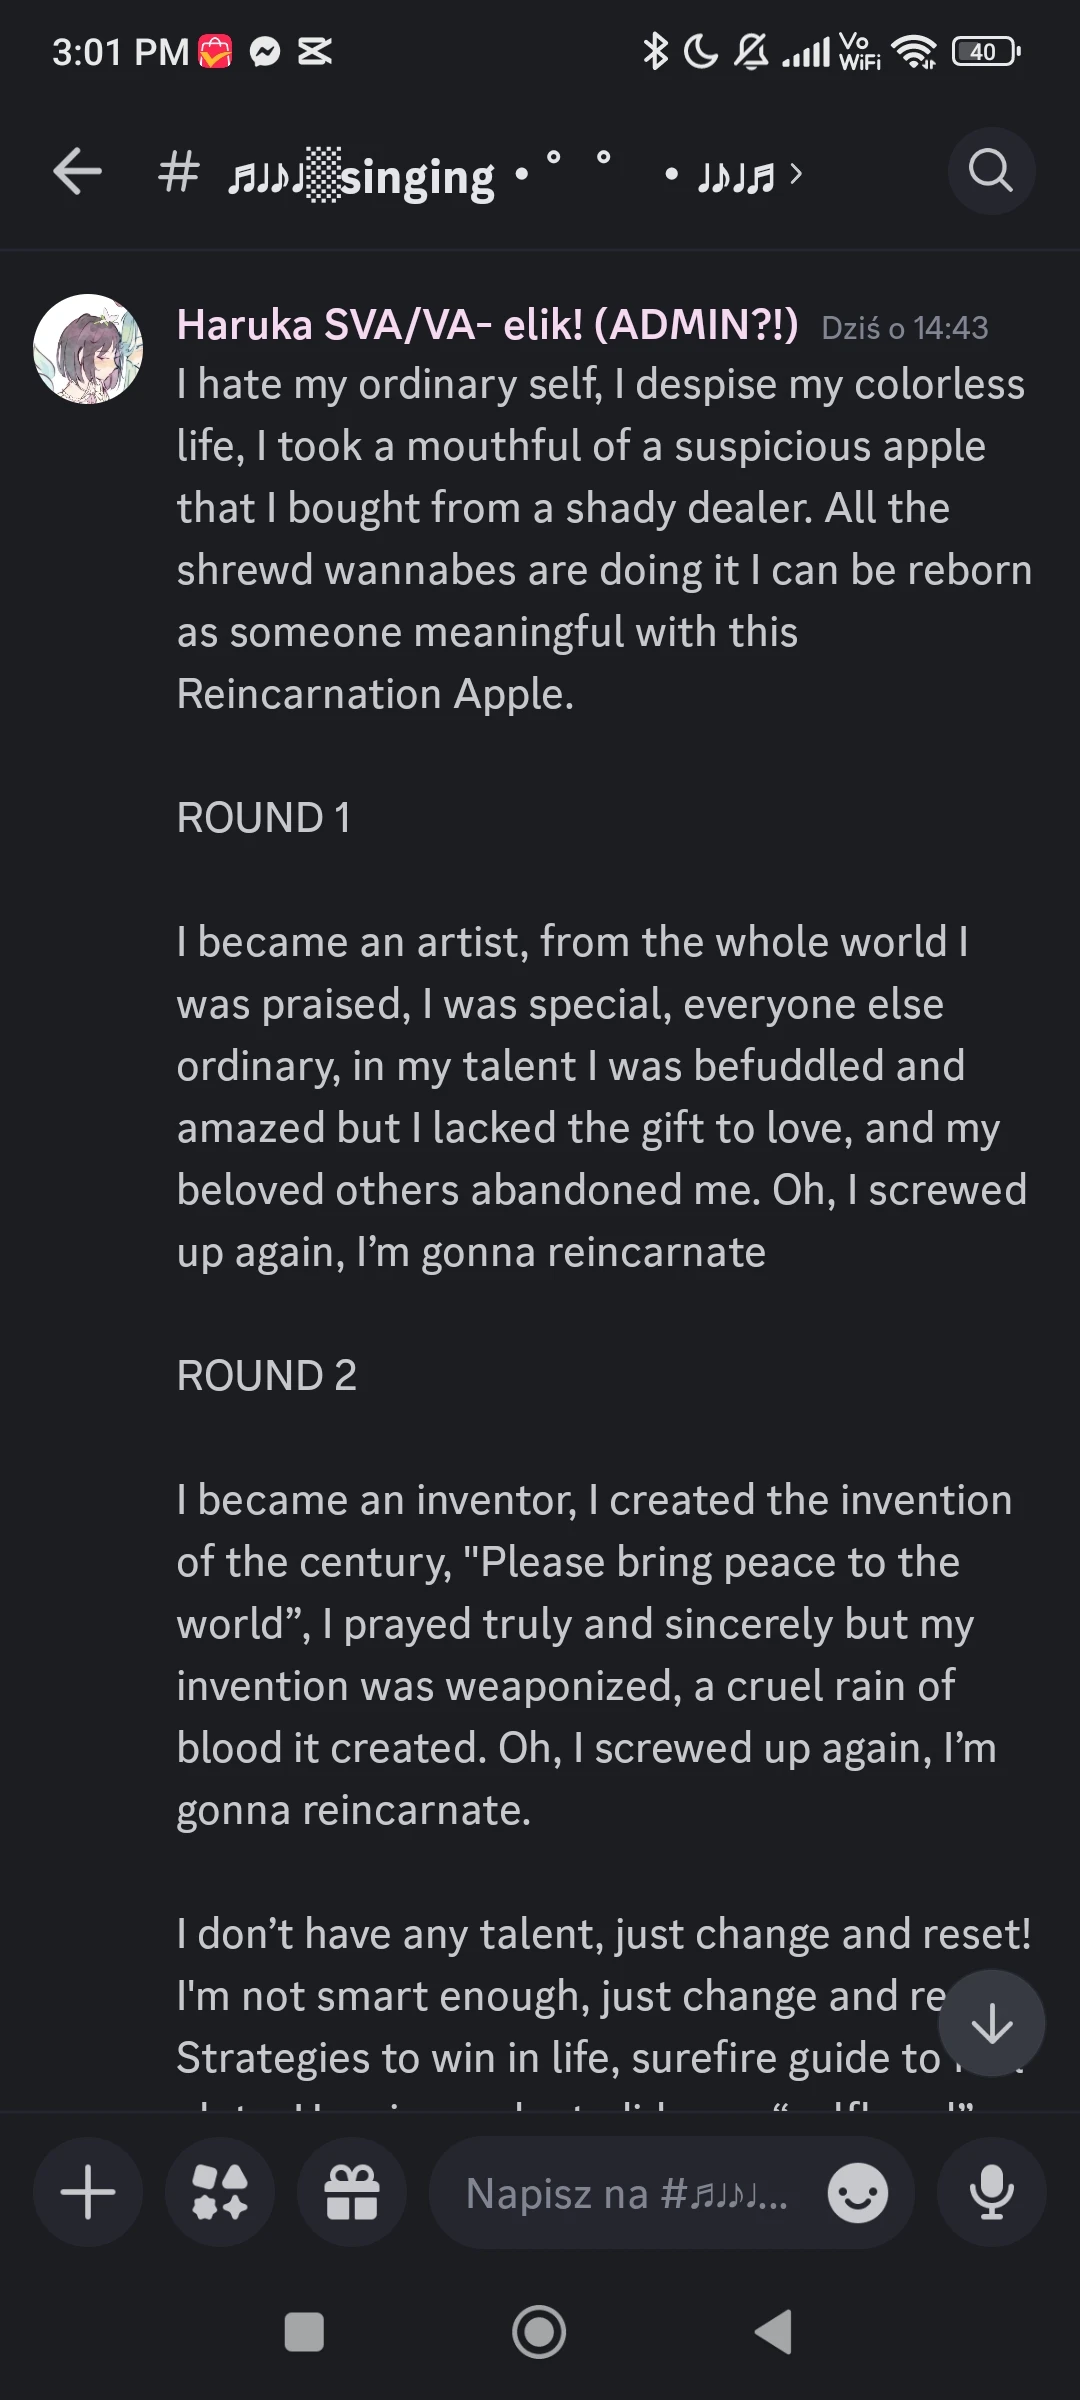This screenshot has width=1080, height=2400.
Task: Focus the Napisz na message input
Action: pyautogui.click(x=626, y=2193)
